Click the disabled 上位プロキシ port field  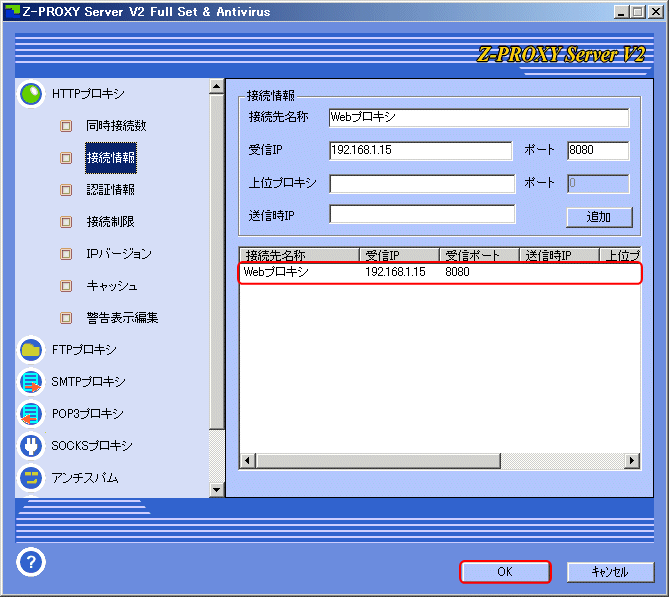(x=598, y=183)
